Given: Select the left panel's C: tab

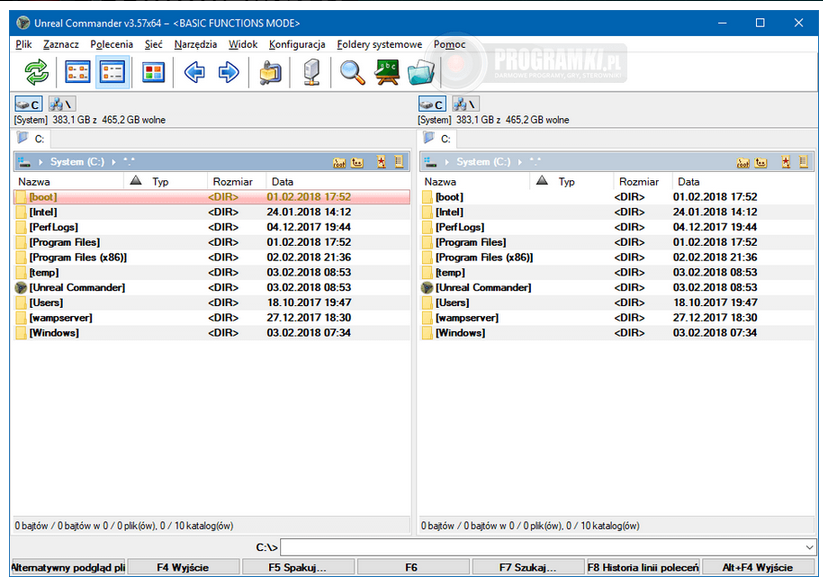Looking at the screenshot, I should [x=31, y=139].
